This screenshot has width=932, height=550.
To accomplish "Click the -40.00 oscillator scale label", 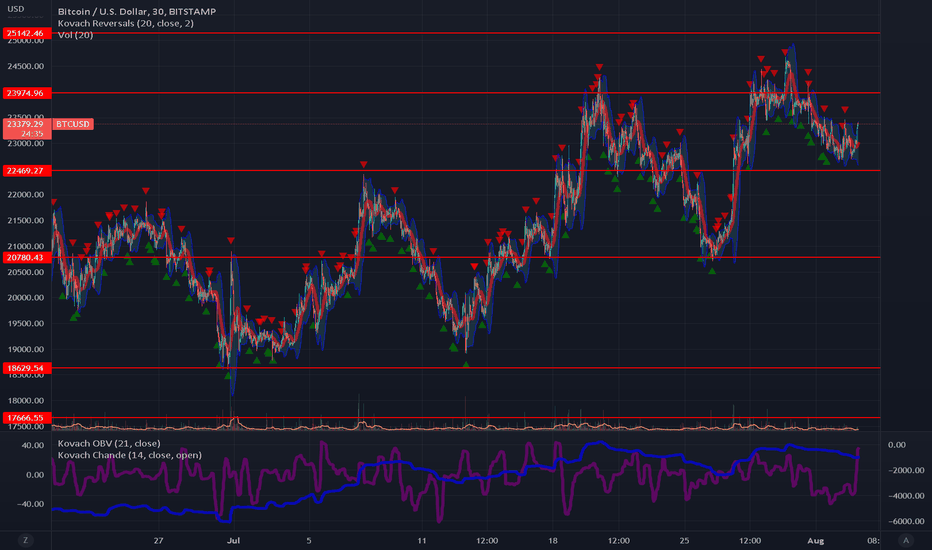I will pyautogui.click(x=31, y=504).
